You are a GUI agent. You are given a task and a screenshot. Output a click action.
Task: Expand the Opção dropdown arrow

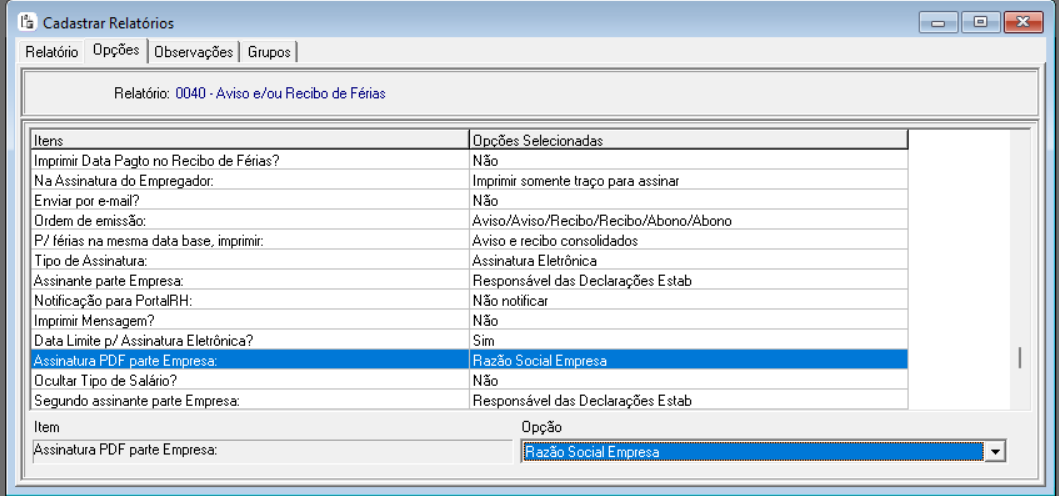(994, 452)
